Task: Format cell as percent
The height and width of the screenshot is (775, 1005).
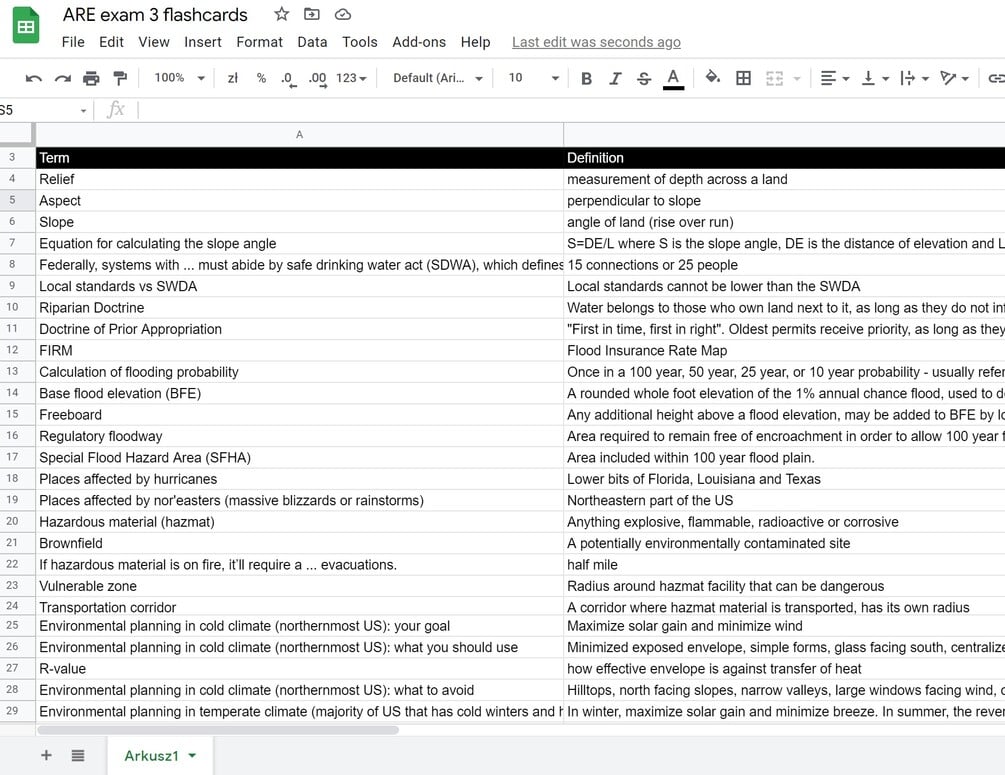Action: [x=261, y=78]
